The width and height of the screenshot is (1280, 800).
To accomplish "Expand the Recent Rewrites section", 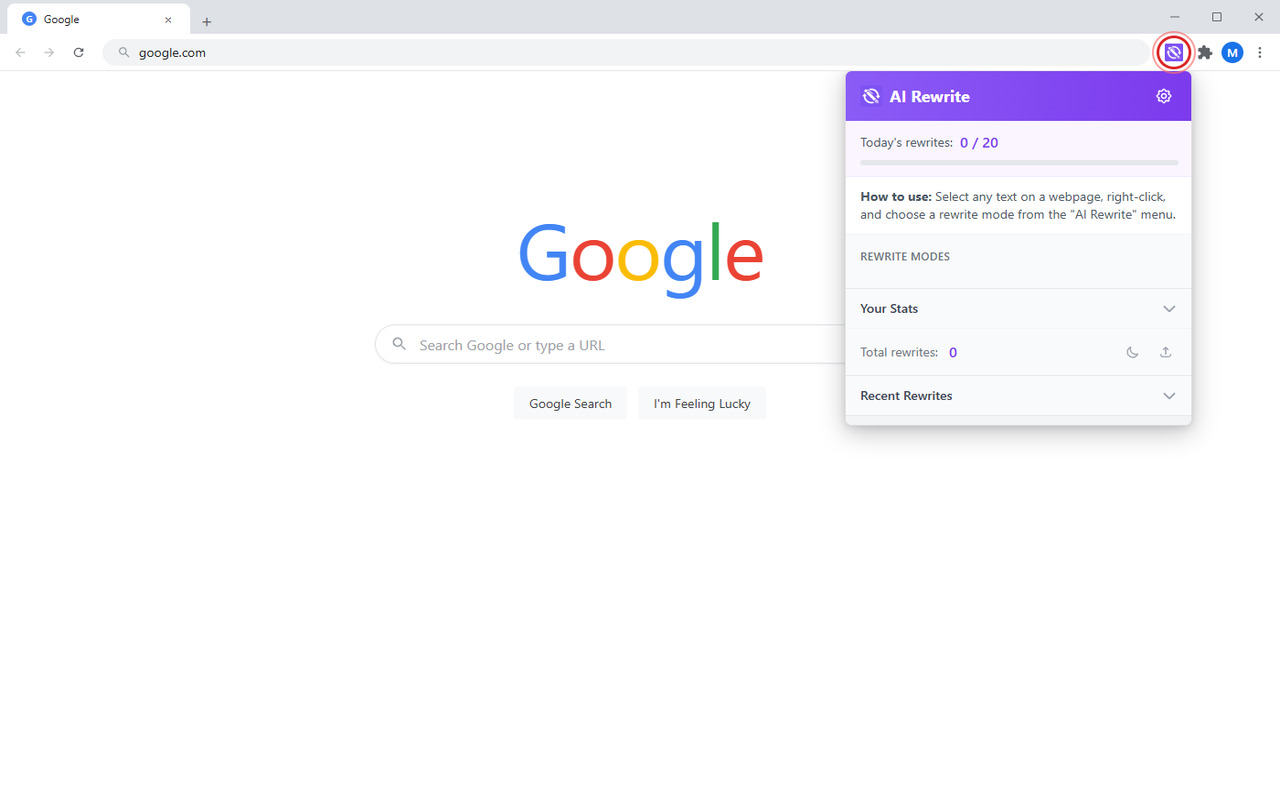I will point(1018,396).
